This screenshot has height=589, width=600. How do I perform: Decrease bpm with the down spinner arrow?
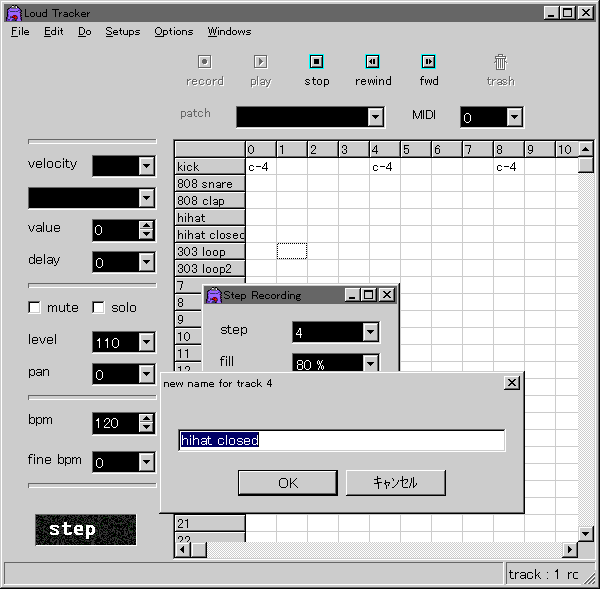point(147,427)
